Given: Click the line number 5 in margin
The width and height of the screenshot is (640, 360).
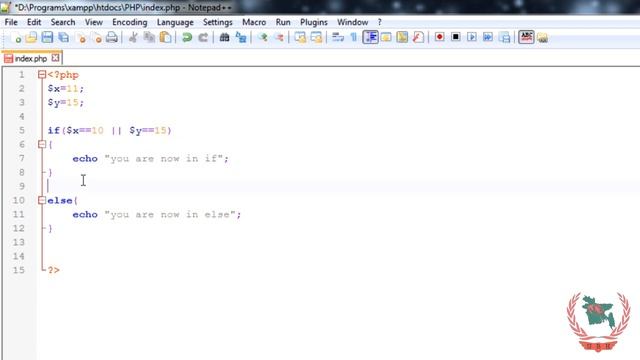Looking at the screenshot, I should [x=22, y=131].
